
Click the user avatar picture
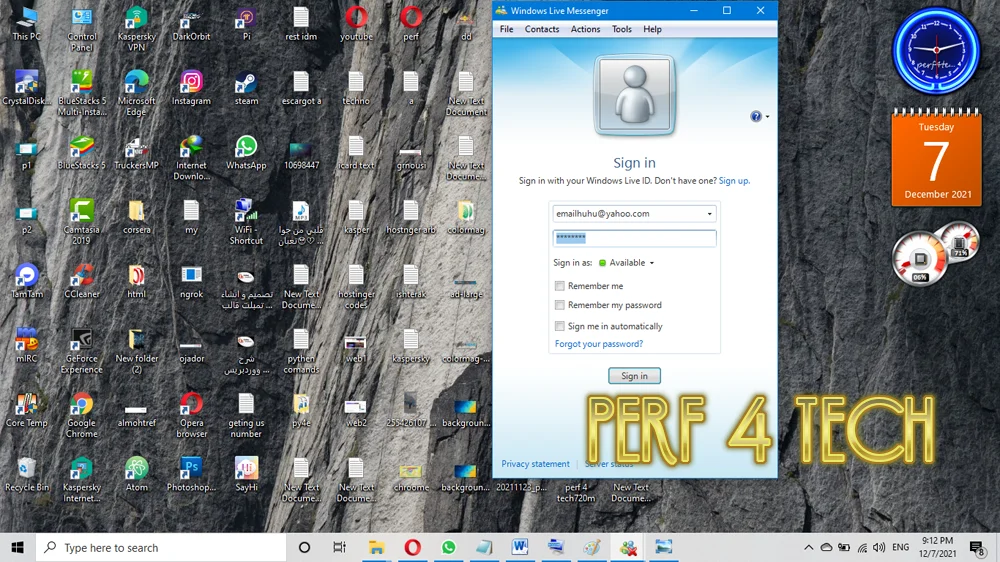click(634, 96)
